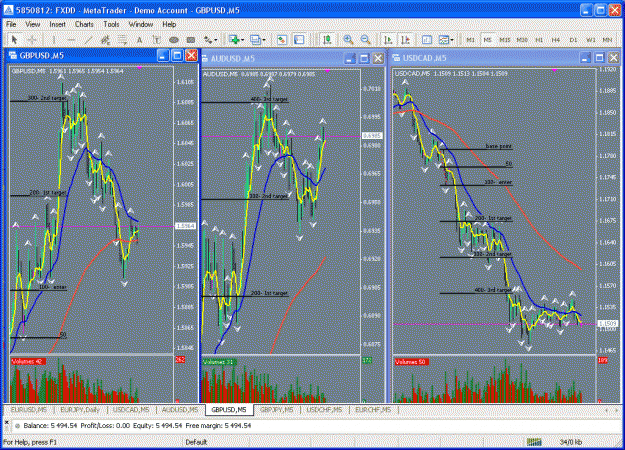Show the Navigator panel icon
The image size is (625, 450).
tap(299, 39)
